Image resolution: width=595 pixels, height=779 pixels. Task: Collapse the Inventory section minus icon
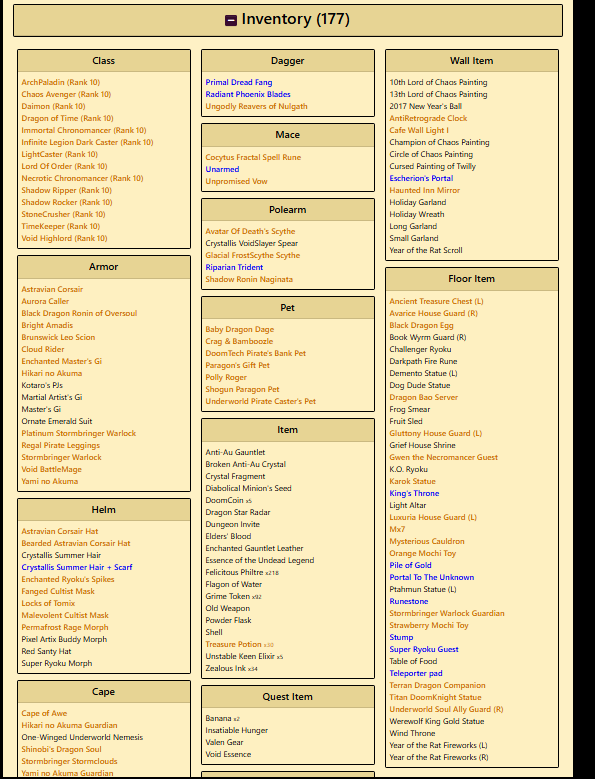point(231,20)
